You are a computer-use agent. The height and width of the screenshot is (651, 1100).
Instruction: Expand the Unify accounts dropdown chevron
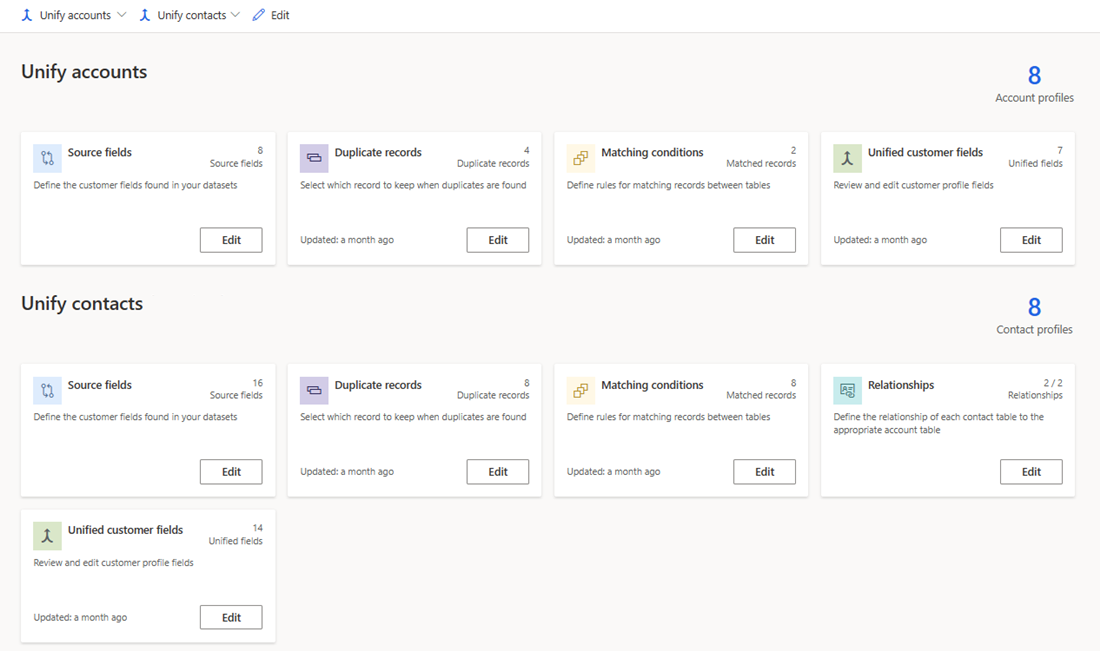click(x=122, y=15)
